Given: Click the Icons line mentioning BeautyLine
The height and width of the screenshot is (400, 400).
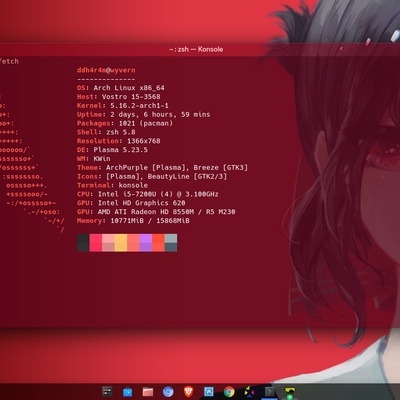Looking at the screenshot, I should 152,176.
